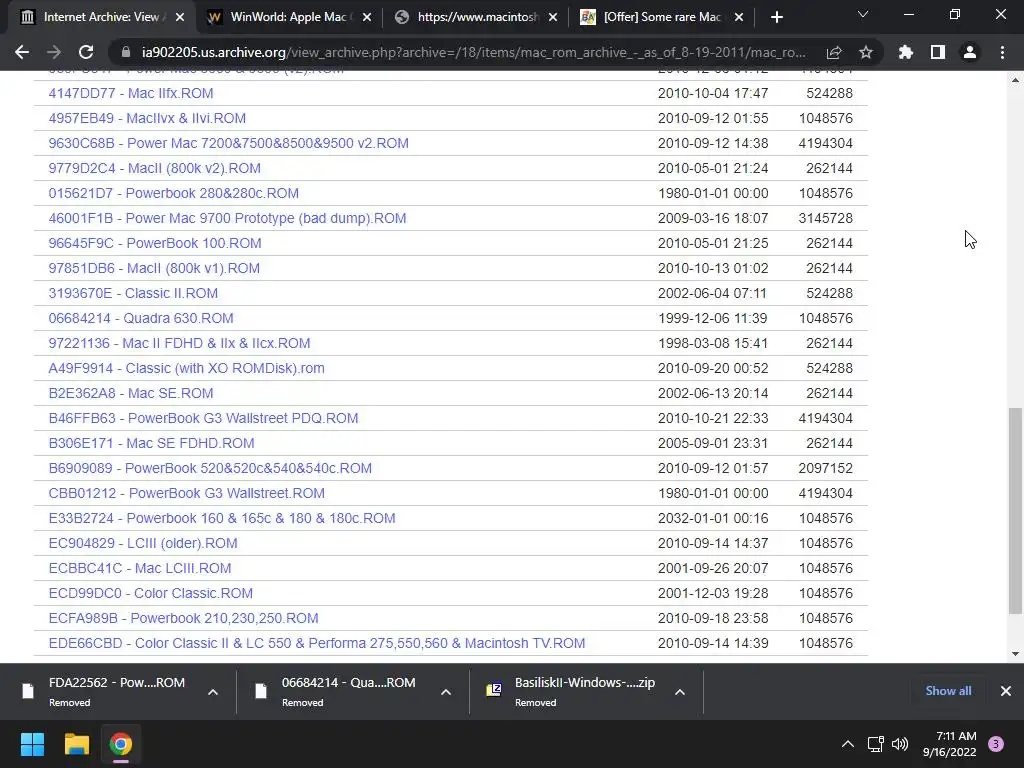
Task: Close the Internet Archive tab
Action: point(180,18)
